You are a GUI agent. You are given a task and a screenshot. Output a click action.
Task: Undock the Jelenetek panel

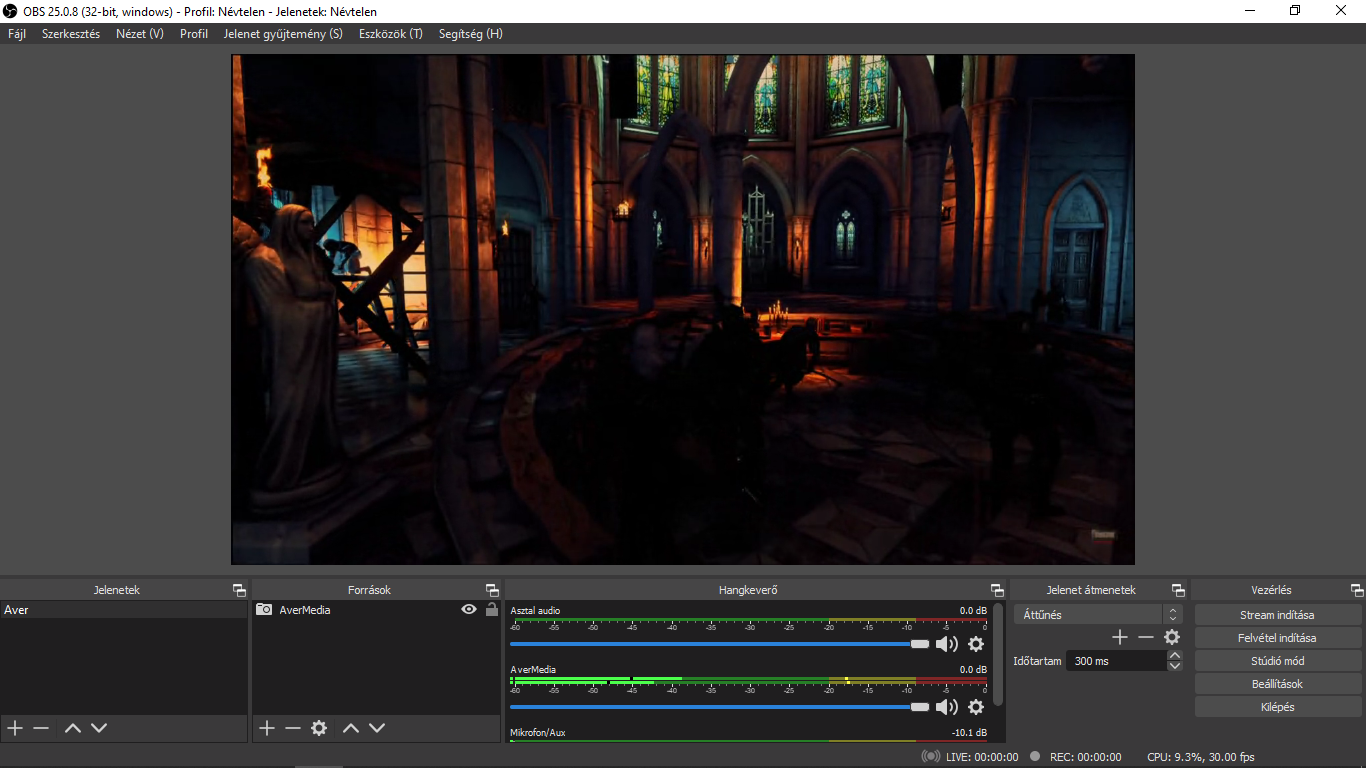[239, 590]
